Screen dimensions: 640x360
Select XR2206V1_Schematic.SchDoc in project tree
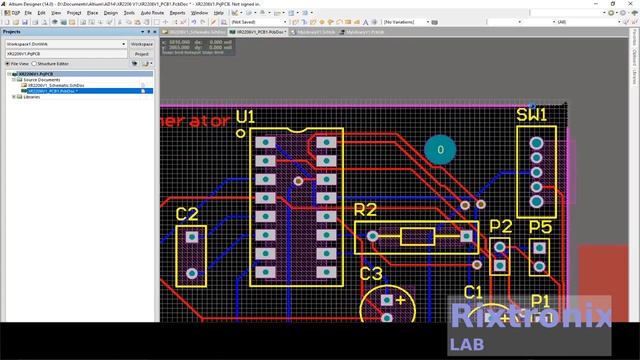(x=56, y=85)
